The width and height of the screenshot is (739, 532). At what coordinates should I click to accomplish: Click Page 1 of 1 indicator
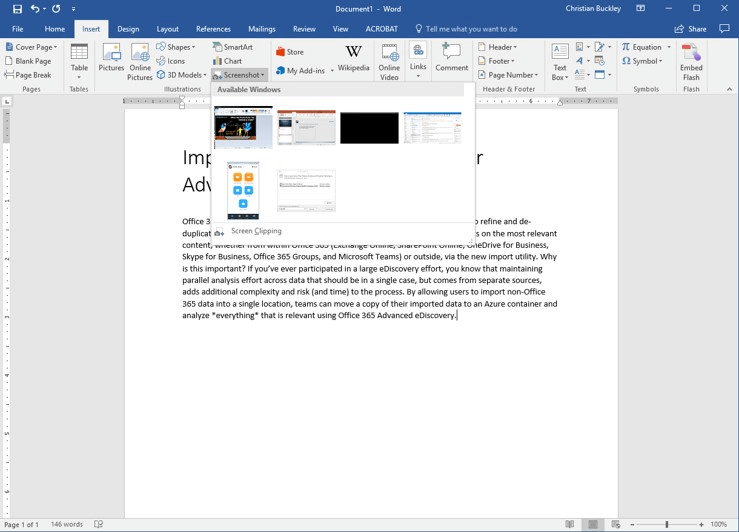(x=21, y=524)
